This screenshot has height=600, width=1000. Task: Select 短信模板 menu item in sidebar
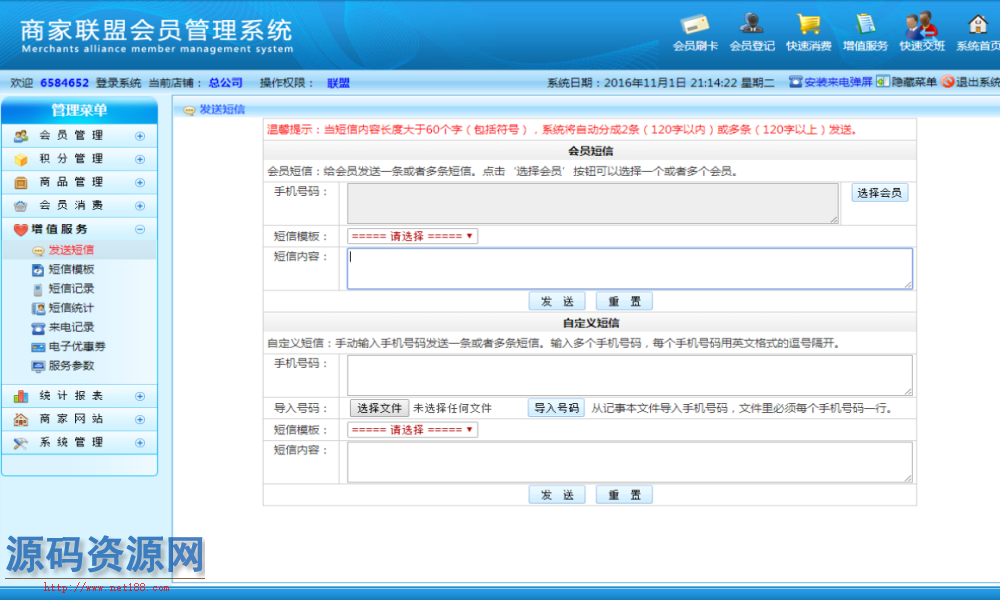pos(71,269)
